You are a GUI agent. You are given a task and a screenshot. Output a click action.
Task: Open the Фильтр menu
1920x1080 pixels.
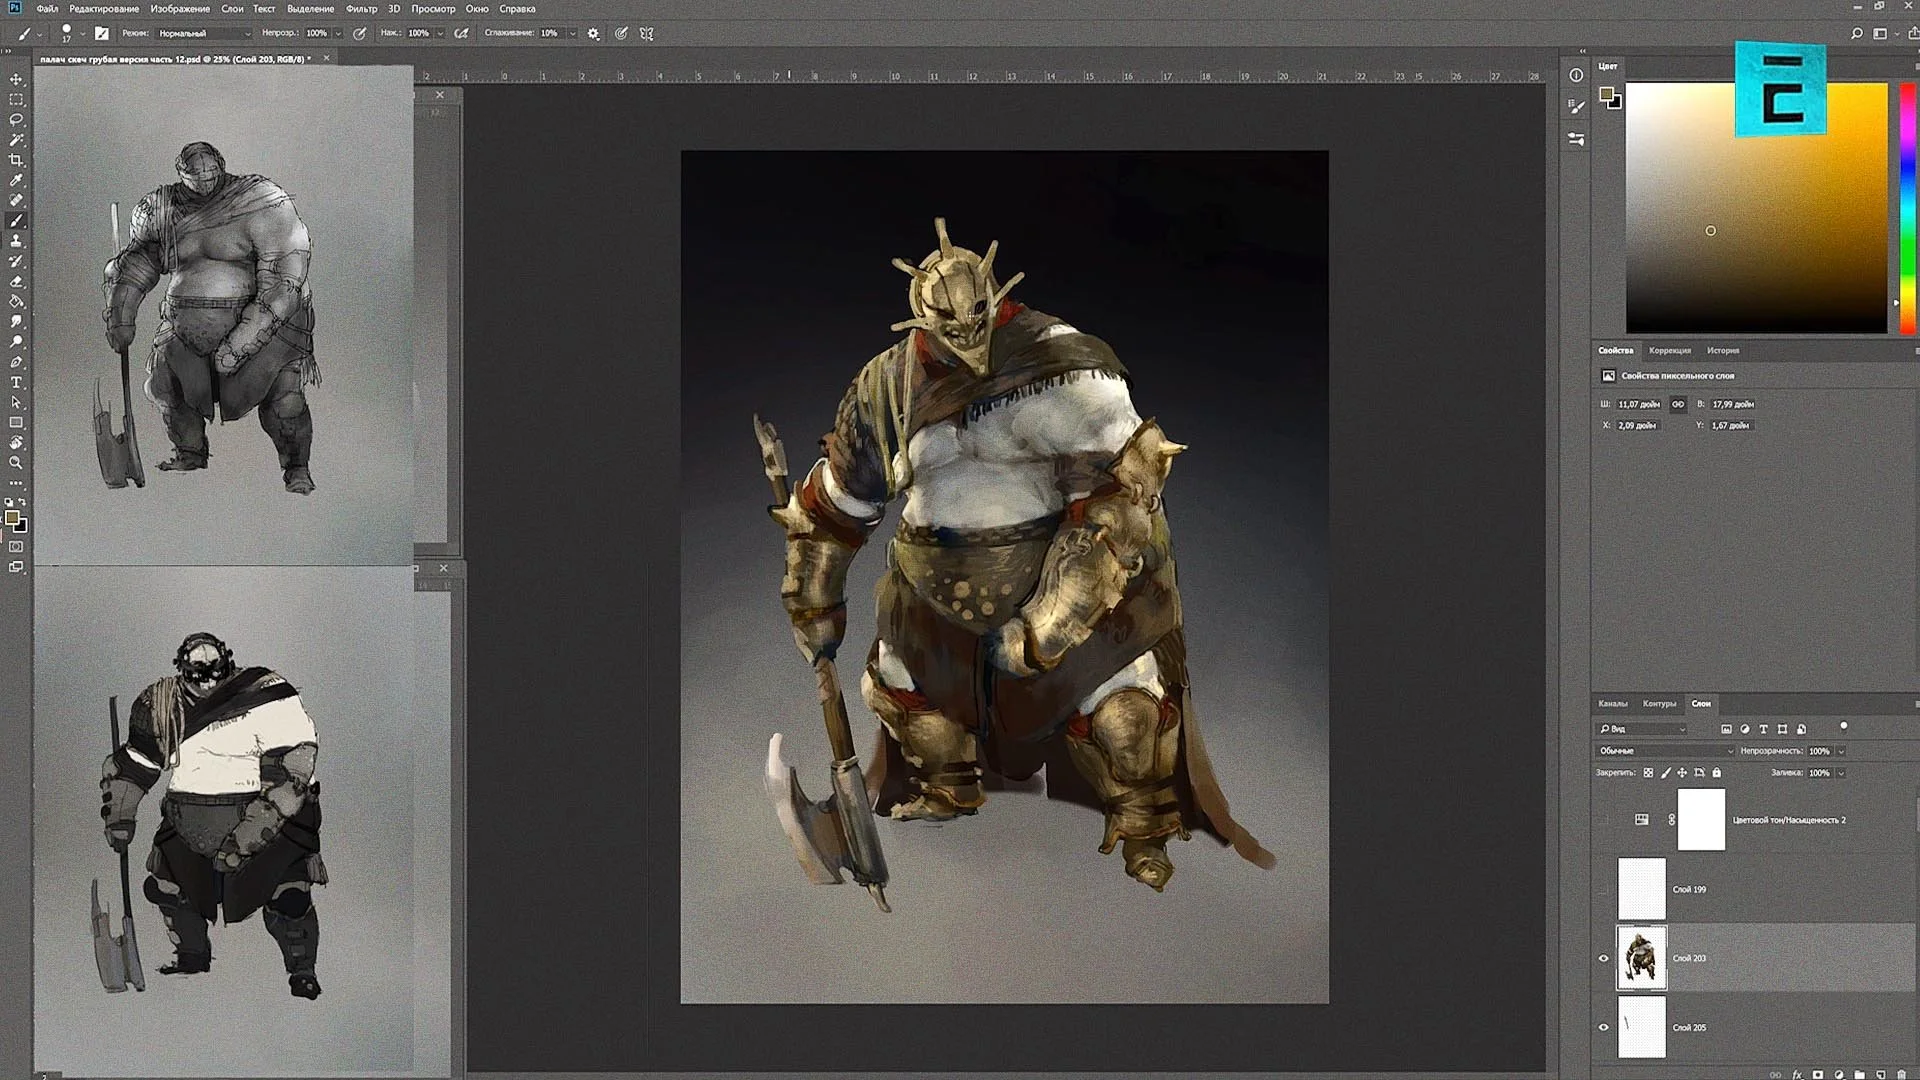(x=361, y=9)
